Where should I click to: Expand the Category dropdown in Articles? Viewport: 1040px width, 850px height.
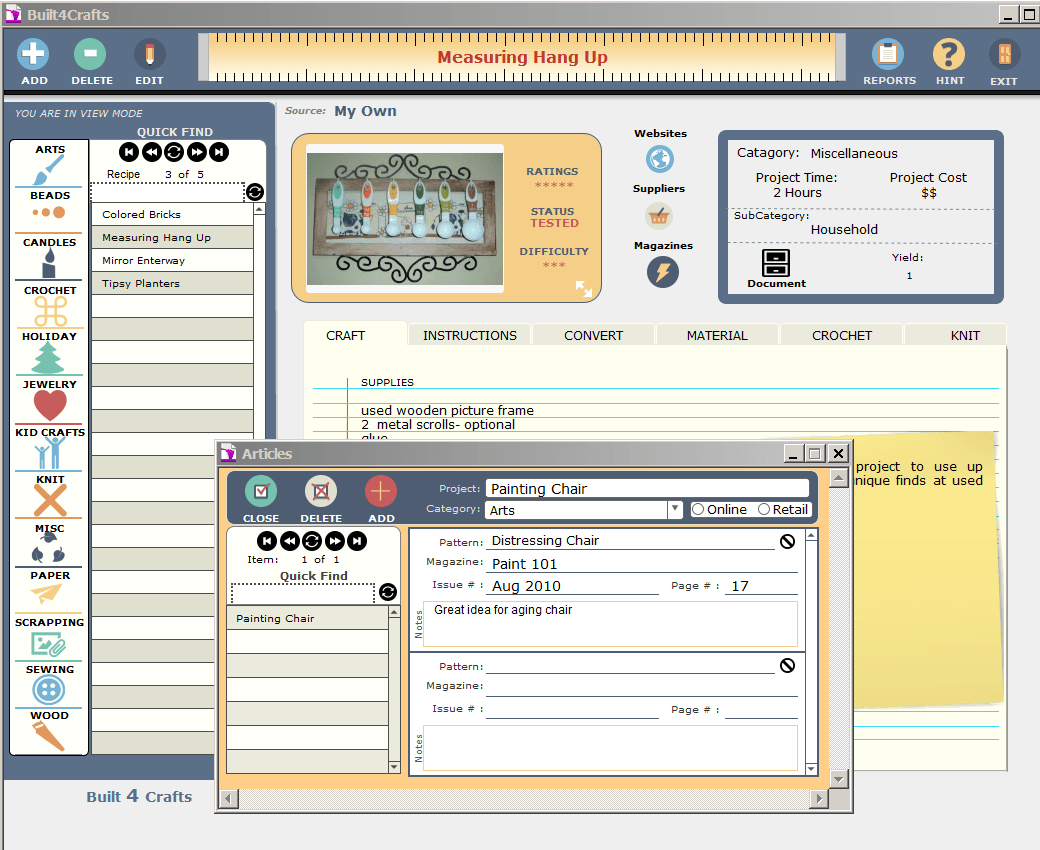point(675,510)
